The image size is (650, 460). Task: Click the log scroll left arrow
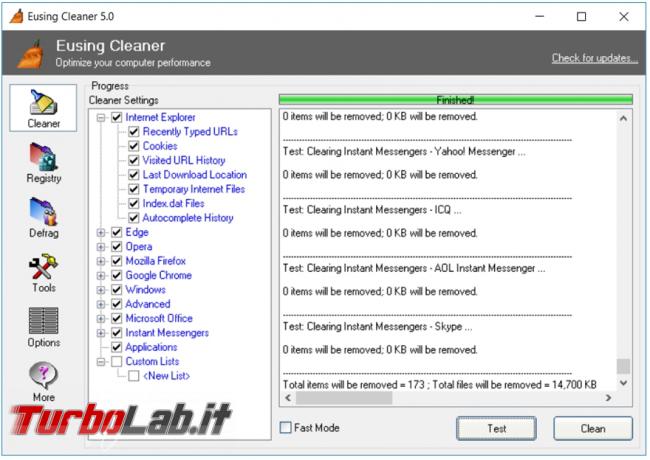pyautogui.click(x=288, y=398)
